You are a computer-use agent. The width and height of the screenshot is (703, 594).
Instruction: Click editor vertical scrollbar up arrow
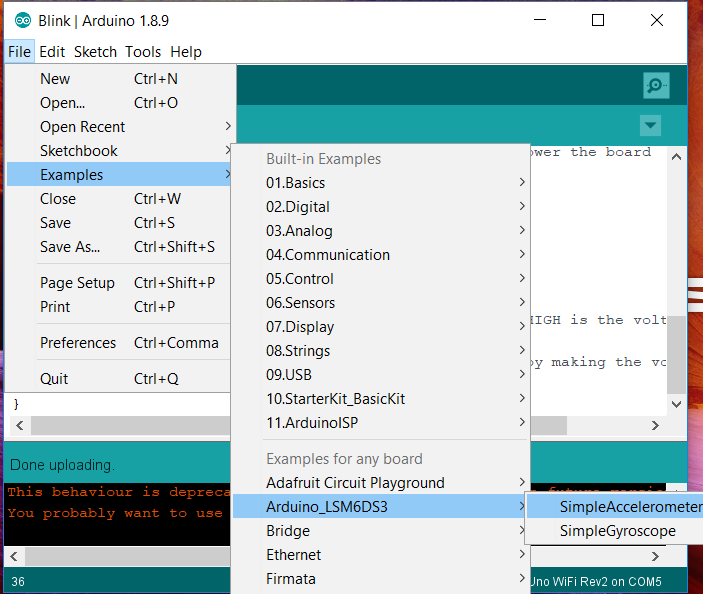click(677, 157)
